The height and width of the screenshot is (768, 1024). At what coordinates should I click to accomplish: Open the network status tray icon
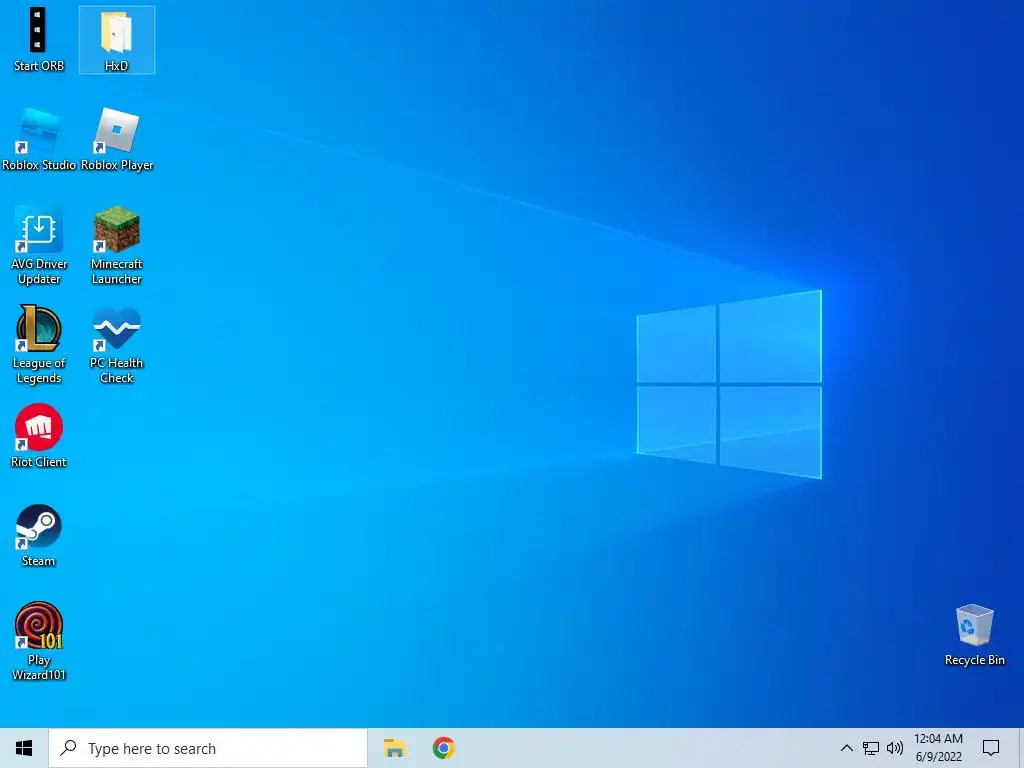pyautogui.click(x=871, y=748)
